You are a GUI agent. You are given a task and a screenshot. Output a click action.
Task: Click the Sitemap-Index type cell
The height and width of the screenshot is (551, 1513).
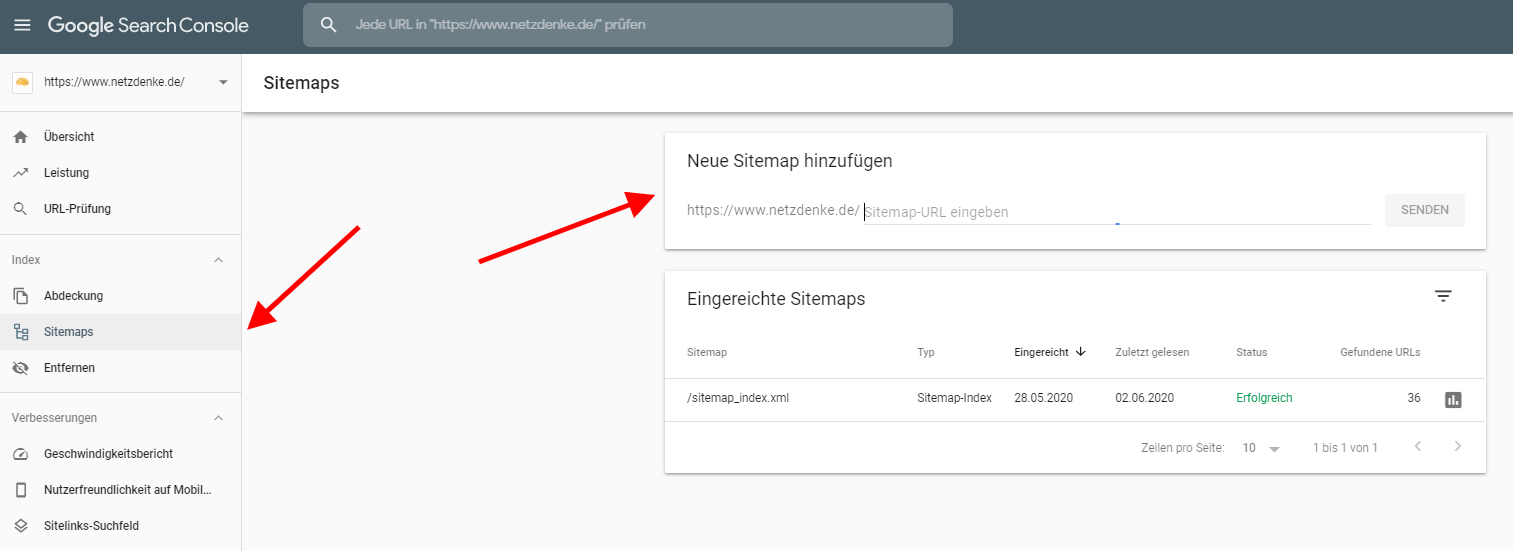click(x=954, y=398)
